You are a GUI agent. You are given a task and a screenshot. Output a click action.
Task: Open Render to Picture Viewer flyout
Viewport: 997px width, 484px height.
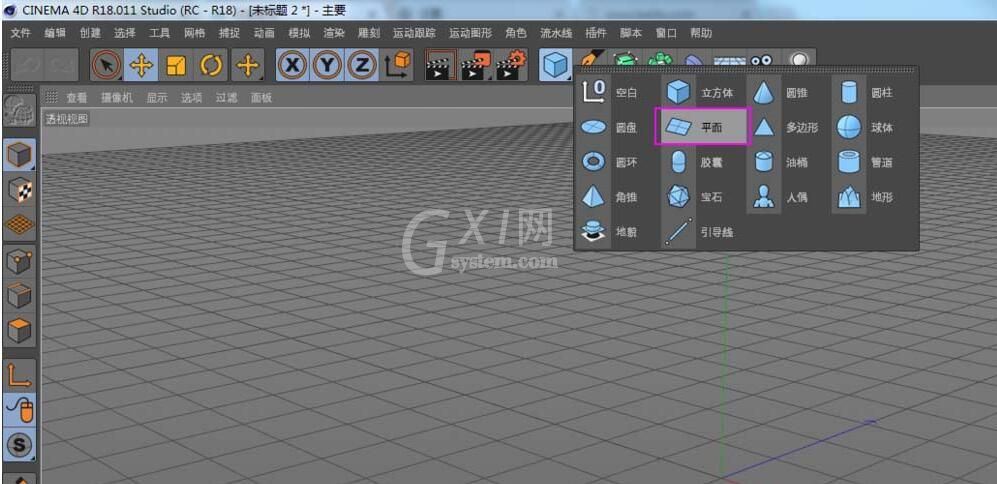pos(476,65)
